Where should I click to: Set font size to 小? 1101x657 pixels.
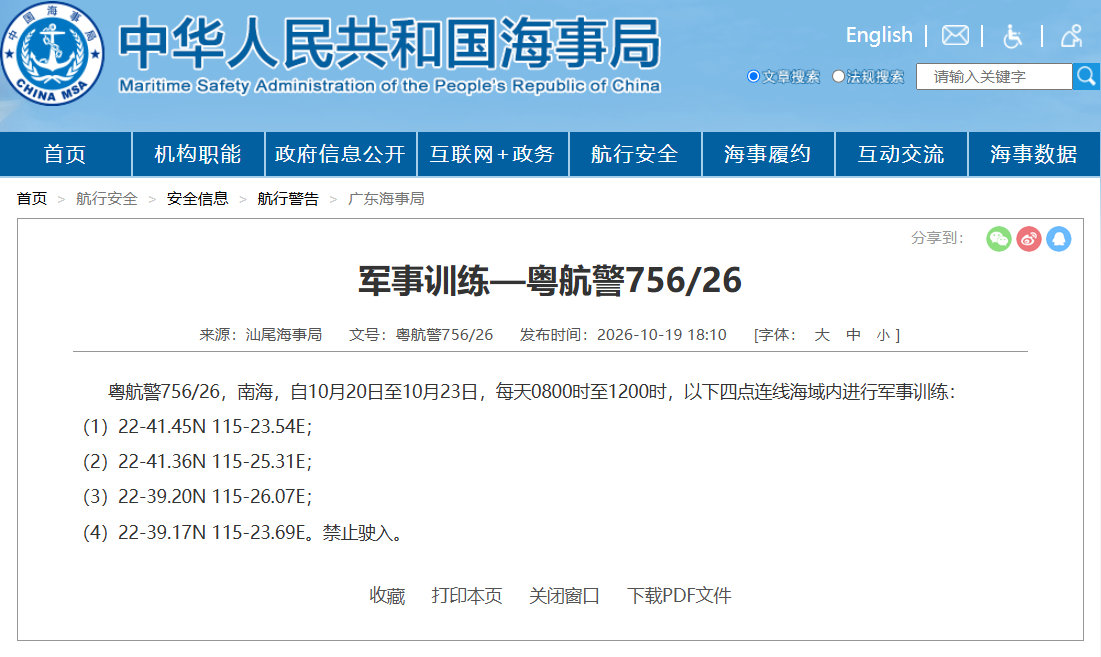883,335
